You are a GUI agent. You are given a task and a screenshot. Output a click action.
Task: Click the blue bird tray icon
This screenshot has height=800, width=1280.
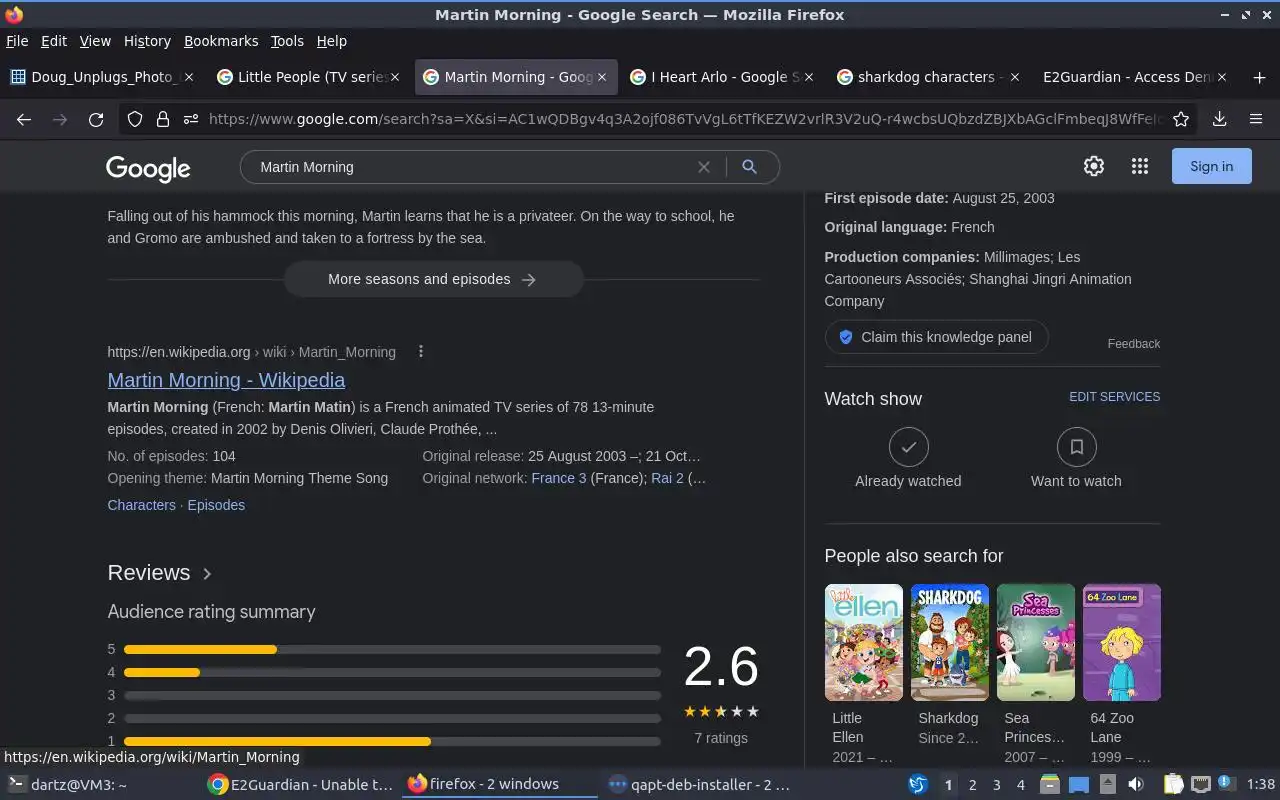(x=918, y=785)
